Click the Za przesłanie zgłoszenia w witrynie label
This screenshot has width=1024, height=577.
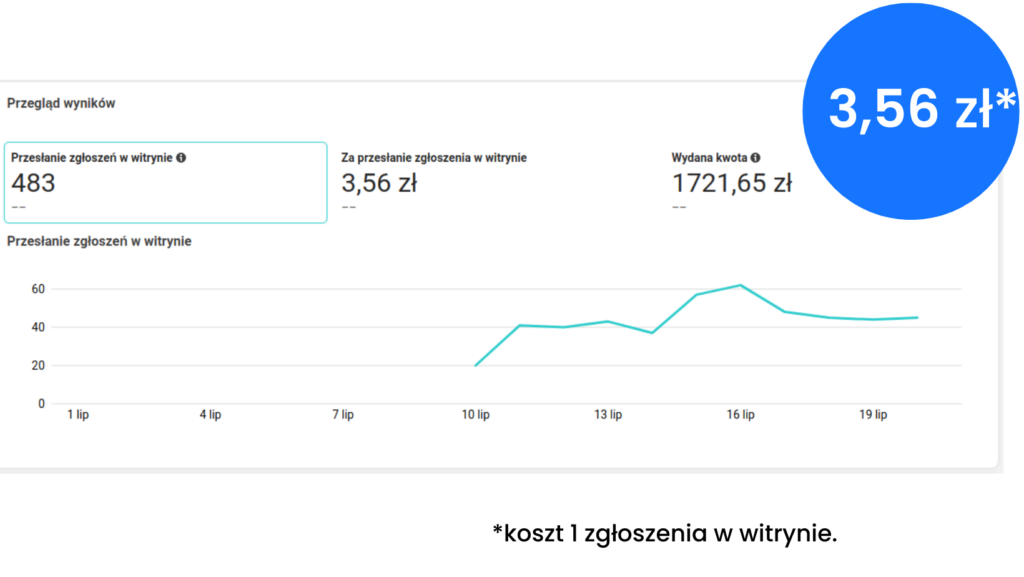(434, 158)
